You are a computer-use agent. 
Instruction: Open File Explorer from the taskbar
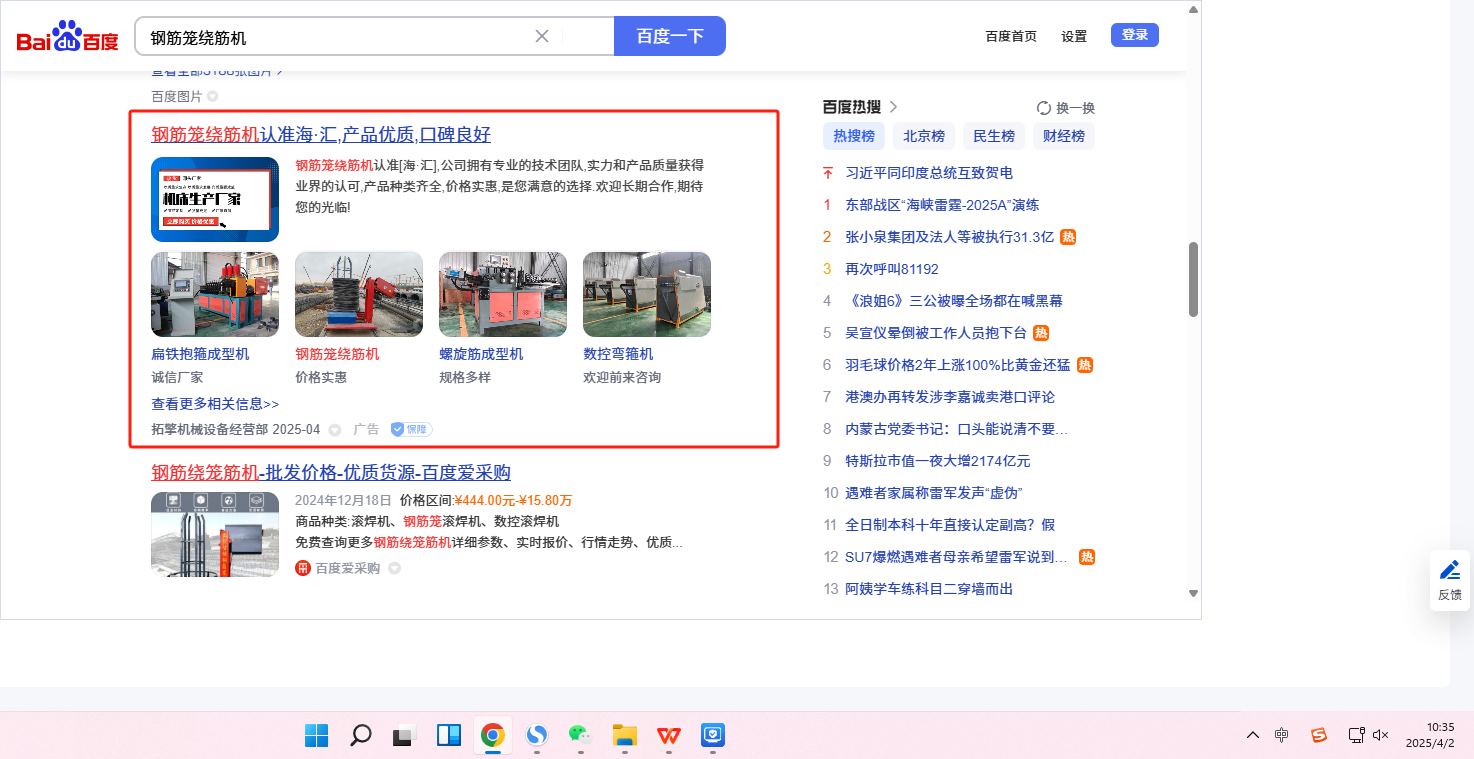pyautogui.click(x=625, y=735)
